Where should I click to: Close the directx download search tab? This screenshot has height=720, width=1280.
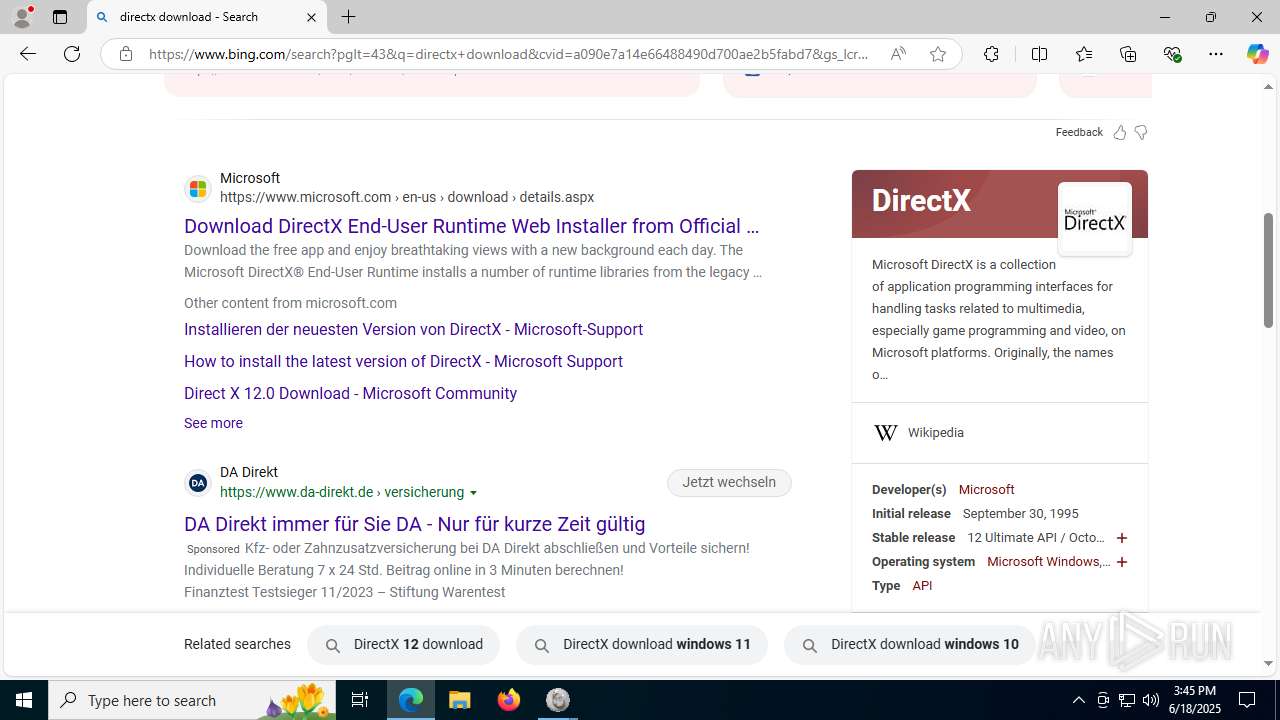point(311,17)
